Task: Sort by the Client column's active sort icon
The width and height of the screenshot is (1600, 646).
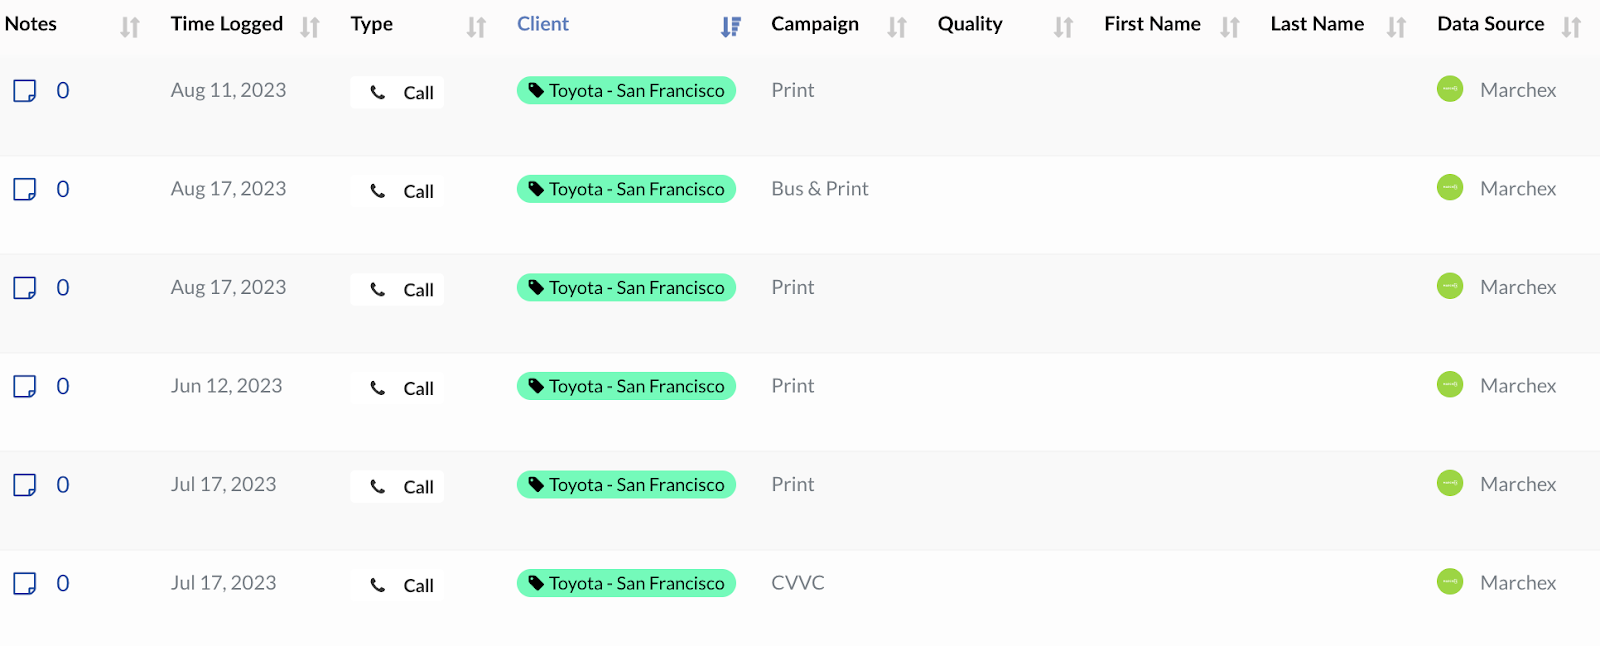Action: pyautogui.click(x=731, y=27)
